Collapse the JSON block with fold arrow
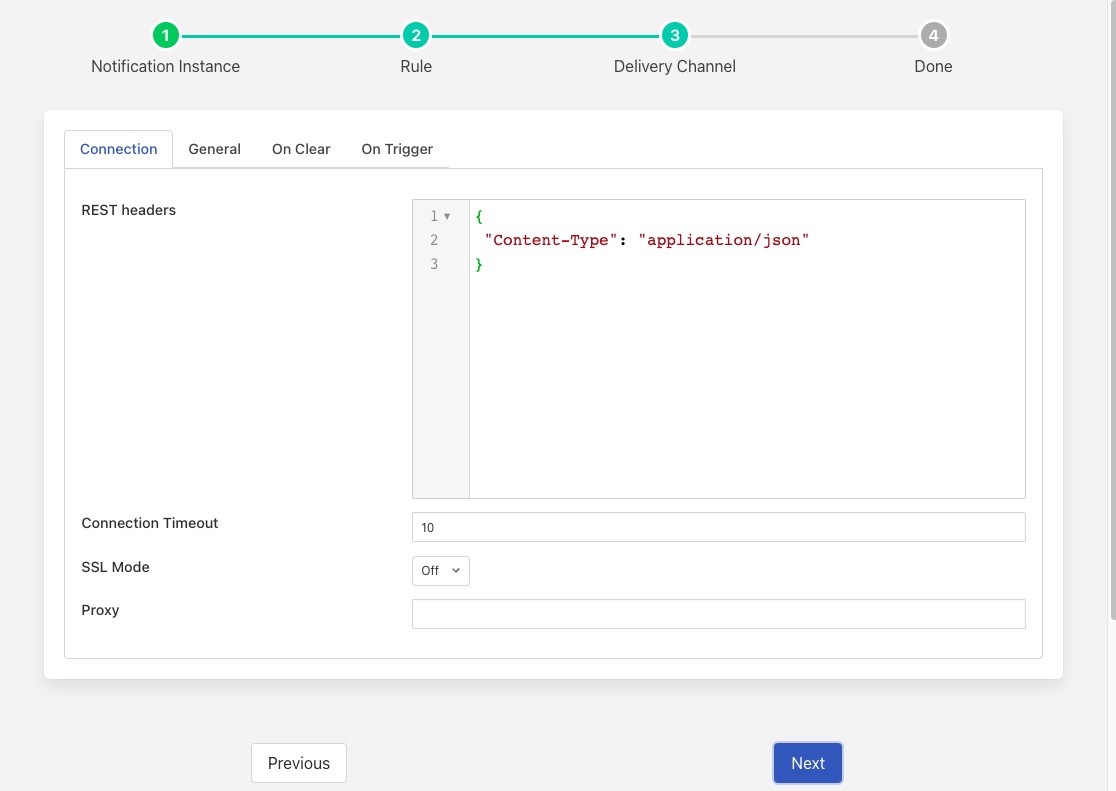This screenshot has width=1116, height=791. pyautogui.click(x=447, y=216)
